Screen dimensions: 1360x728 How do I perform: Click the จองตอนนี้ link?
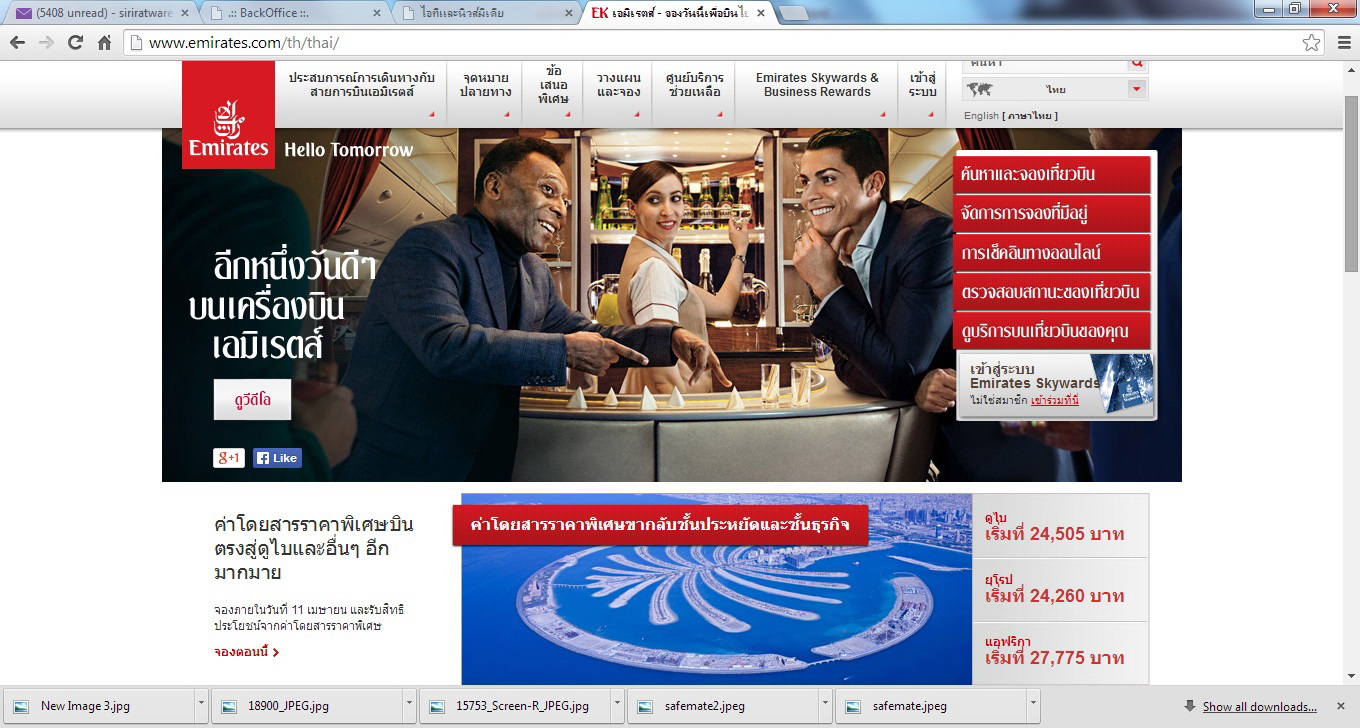coord(246,652)
